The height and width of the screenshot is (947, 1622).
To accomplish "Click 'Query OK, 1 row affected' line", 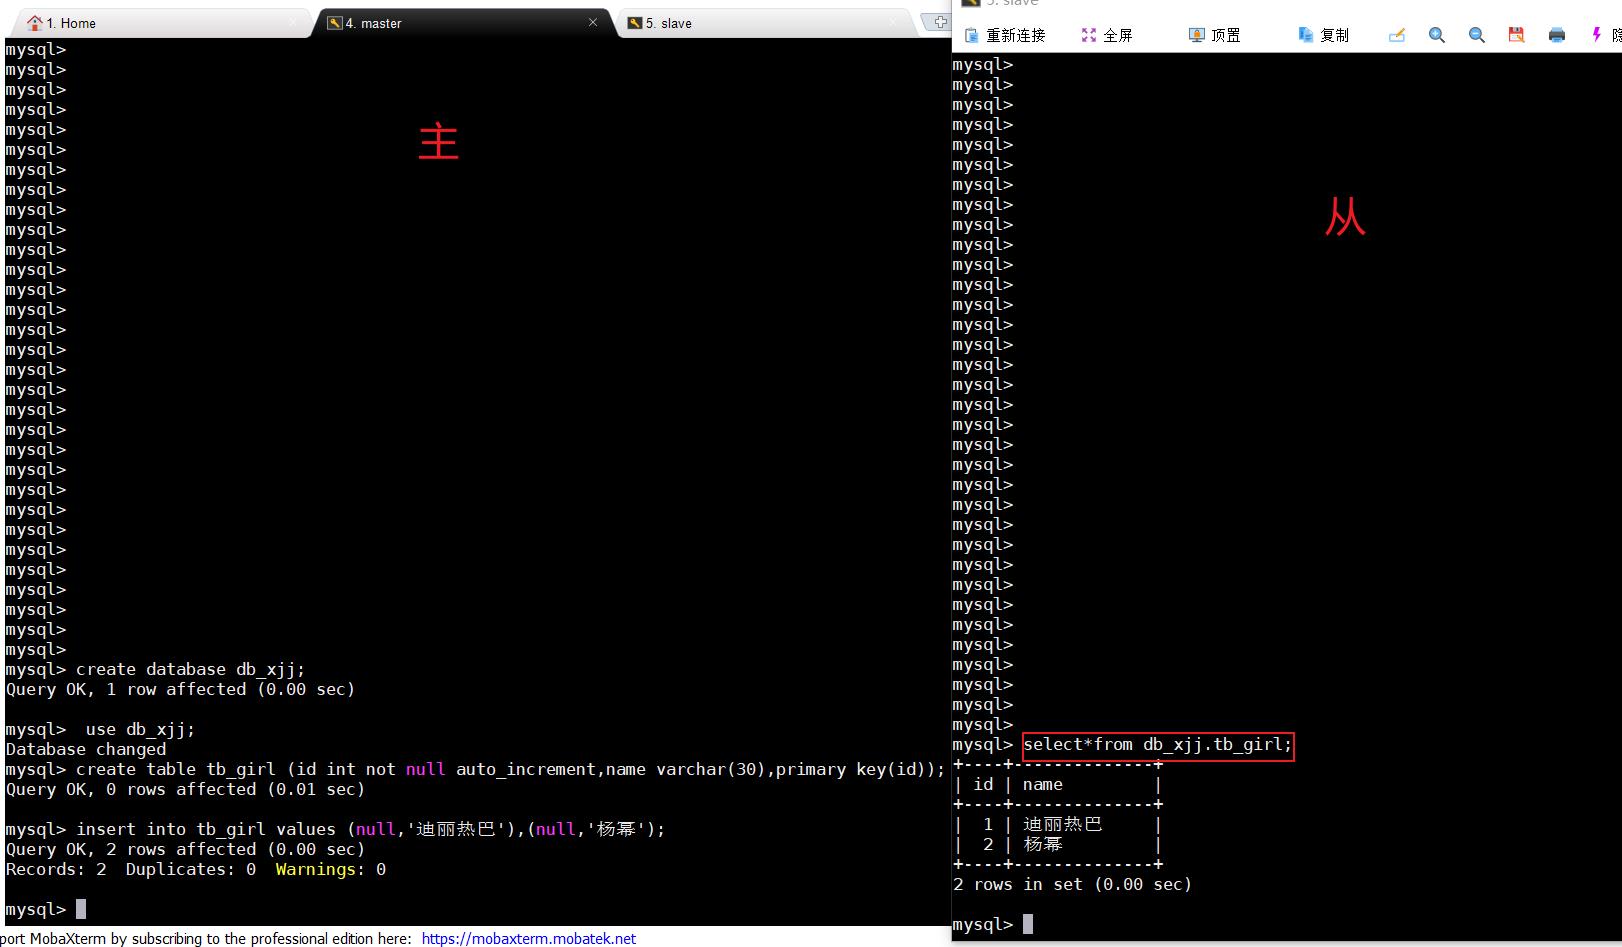I will coord(180,689).
